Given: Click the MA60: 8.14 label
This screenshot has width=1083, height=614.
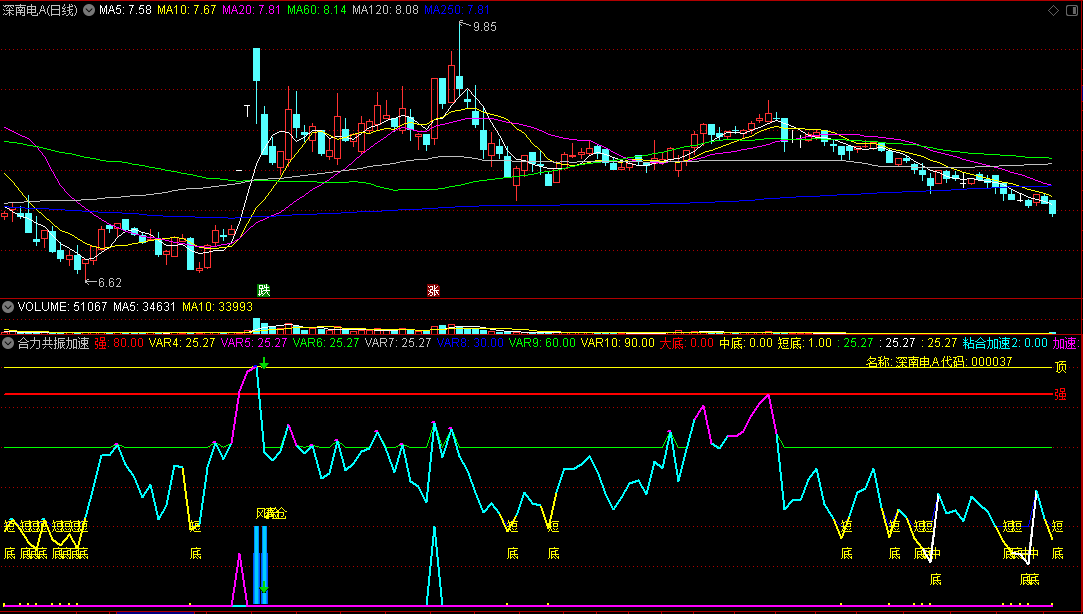Looking at the screenshot, I should pos(316,10).
